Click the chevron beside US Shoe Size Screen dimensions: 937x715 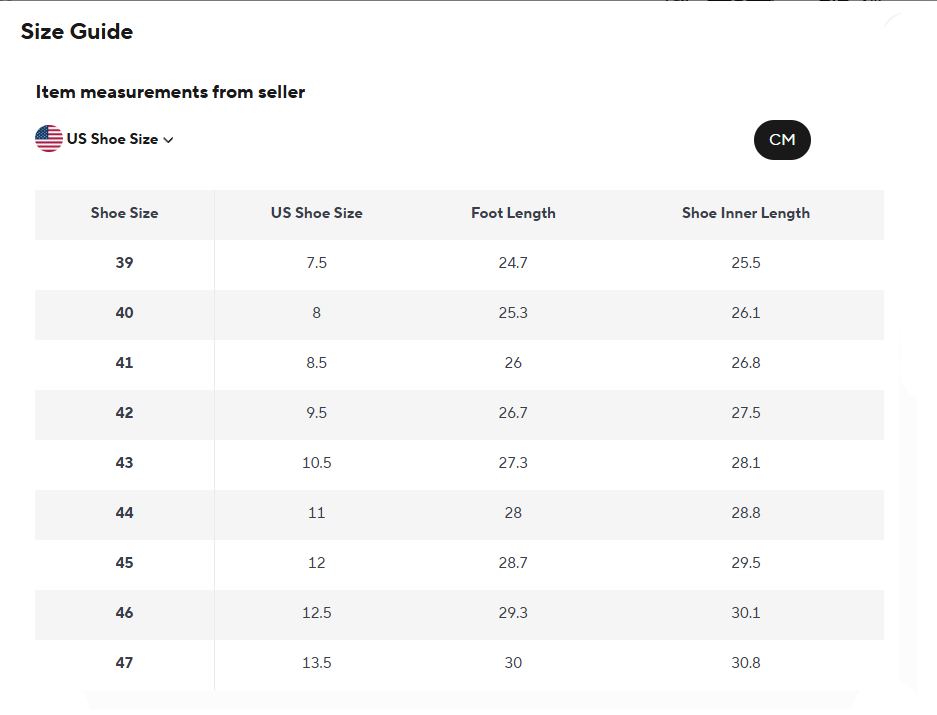(169, 140)
